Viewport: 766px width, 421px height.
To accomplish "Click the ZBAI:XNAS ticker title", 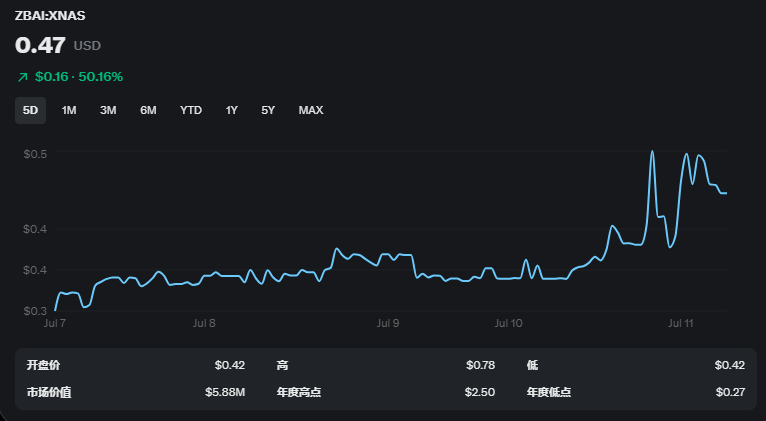I will tap(50, 16).
